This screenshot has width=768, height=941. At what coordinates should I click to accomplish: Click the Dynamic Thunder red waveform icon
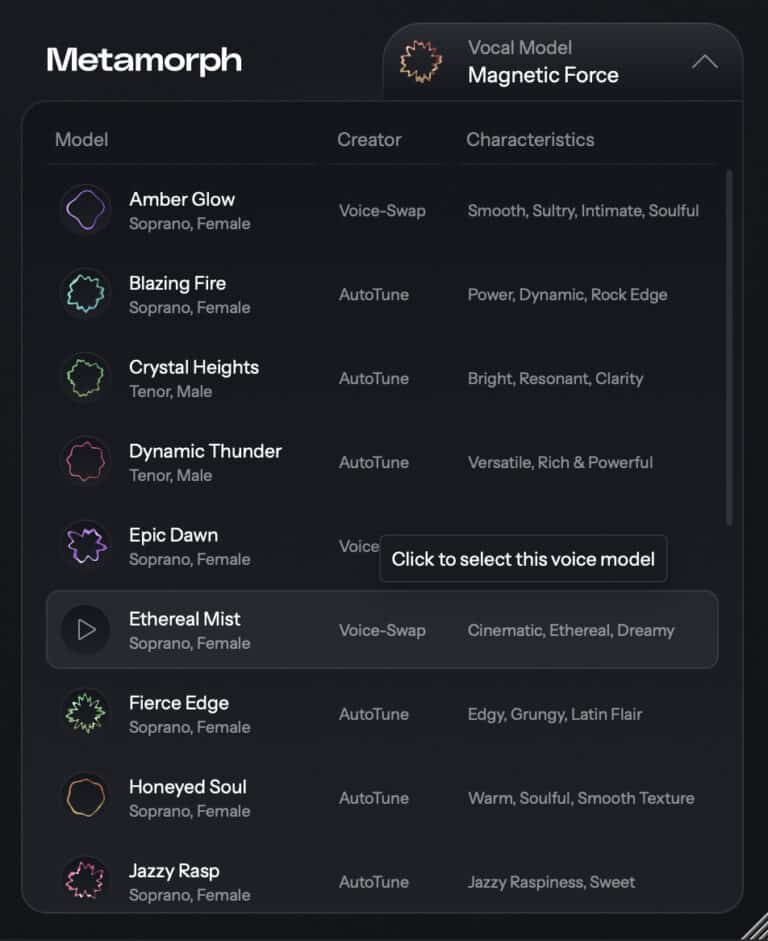click(x=85, y=462)
